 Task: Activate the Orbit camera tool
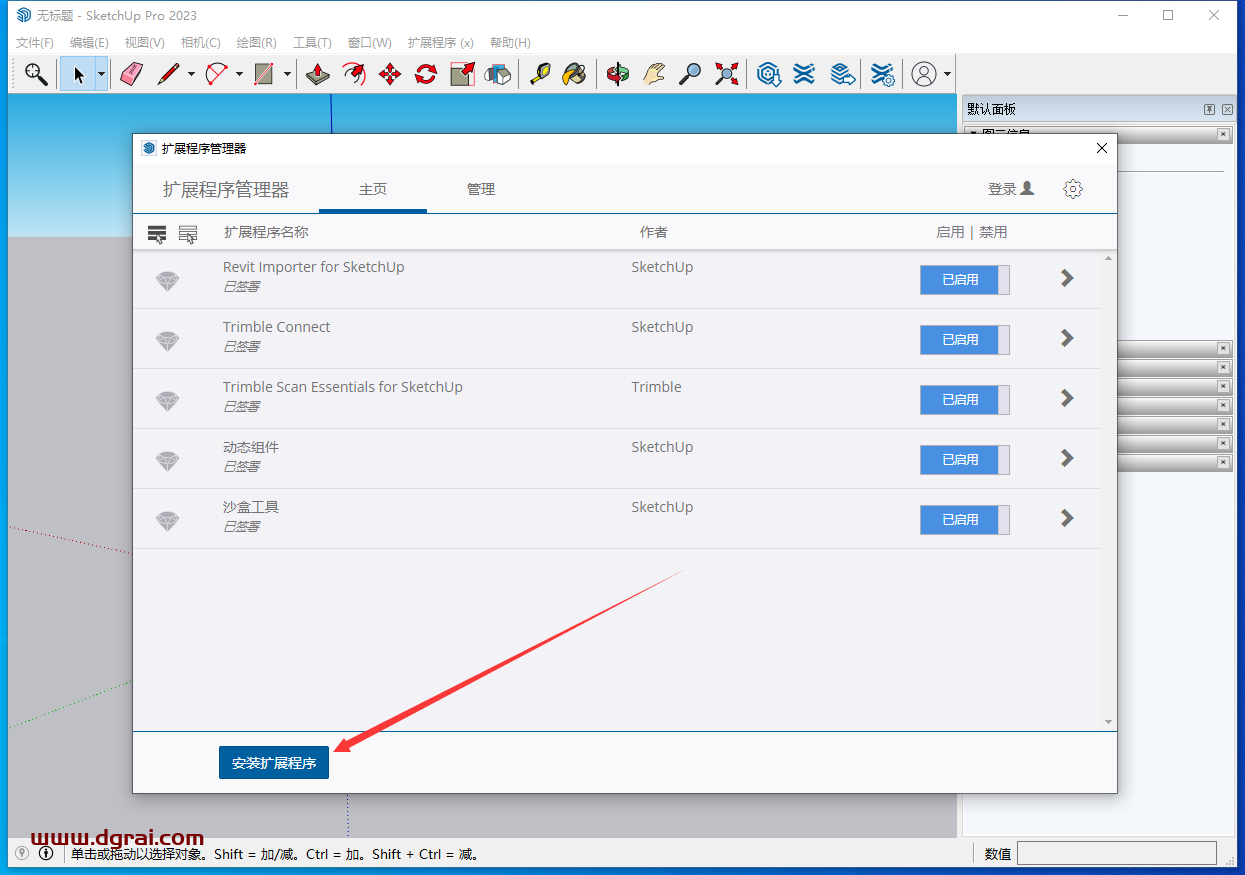pos(618,74)
